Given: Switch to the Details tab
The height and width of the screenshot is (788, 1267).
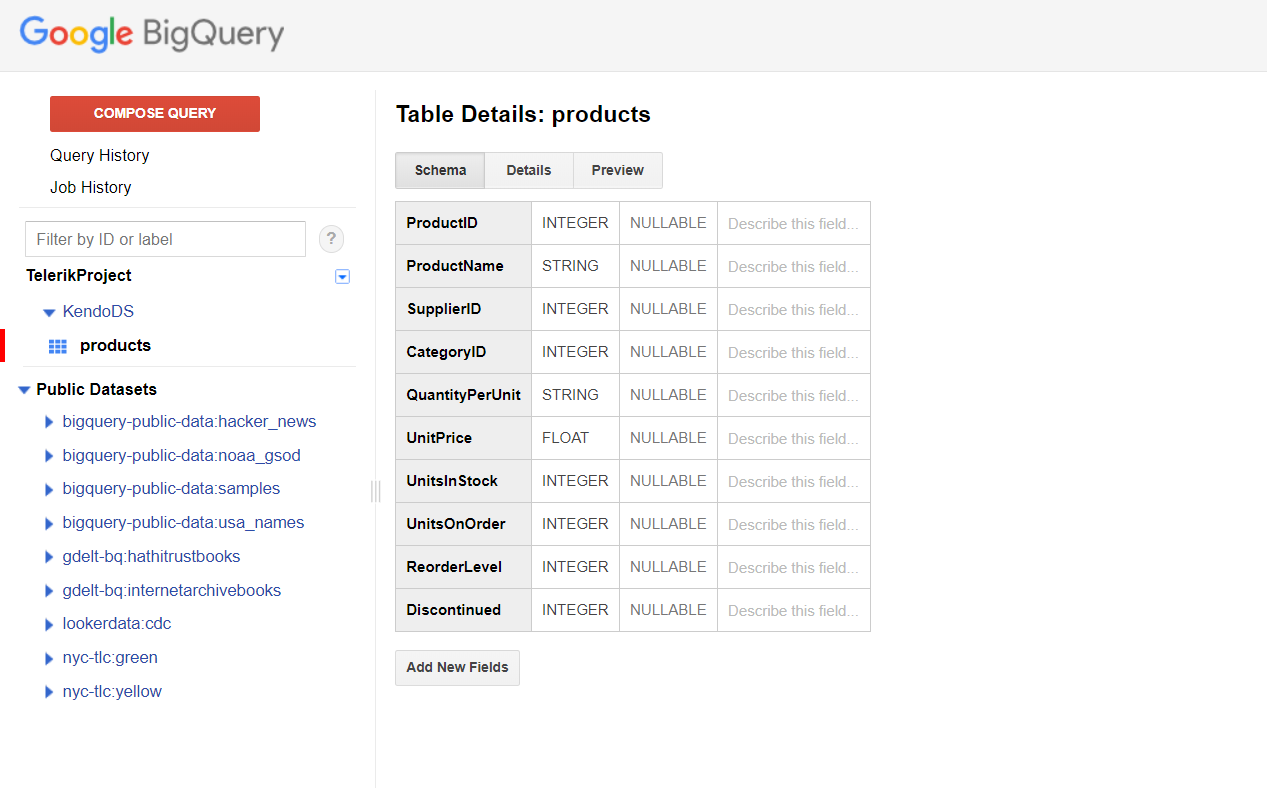Looking at the screenshot, I should (x=528, y=170).
